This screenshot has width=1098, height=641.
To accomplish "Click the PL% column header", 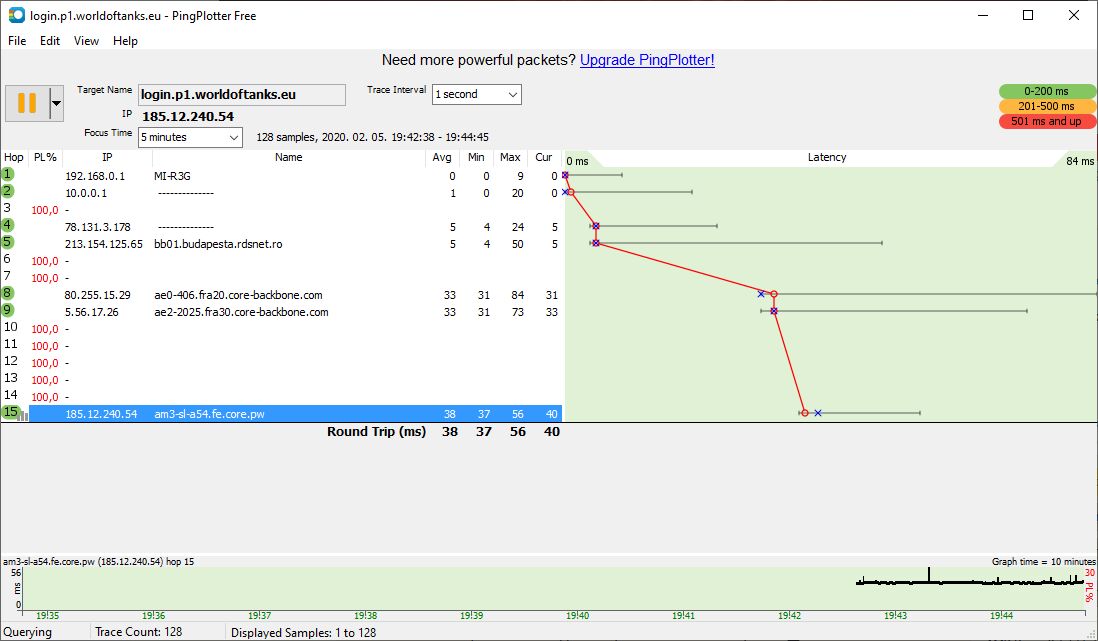I will pos(45,157).
